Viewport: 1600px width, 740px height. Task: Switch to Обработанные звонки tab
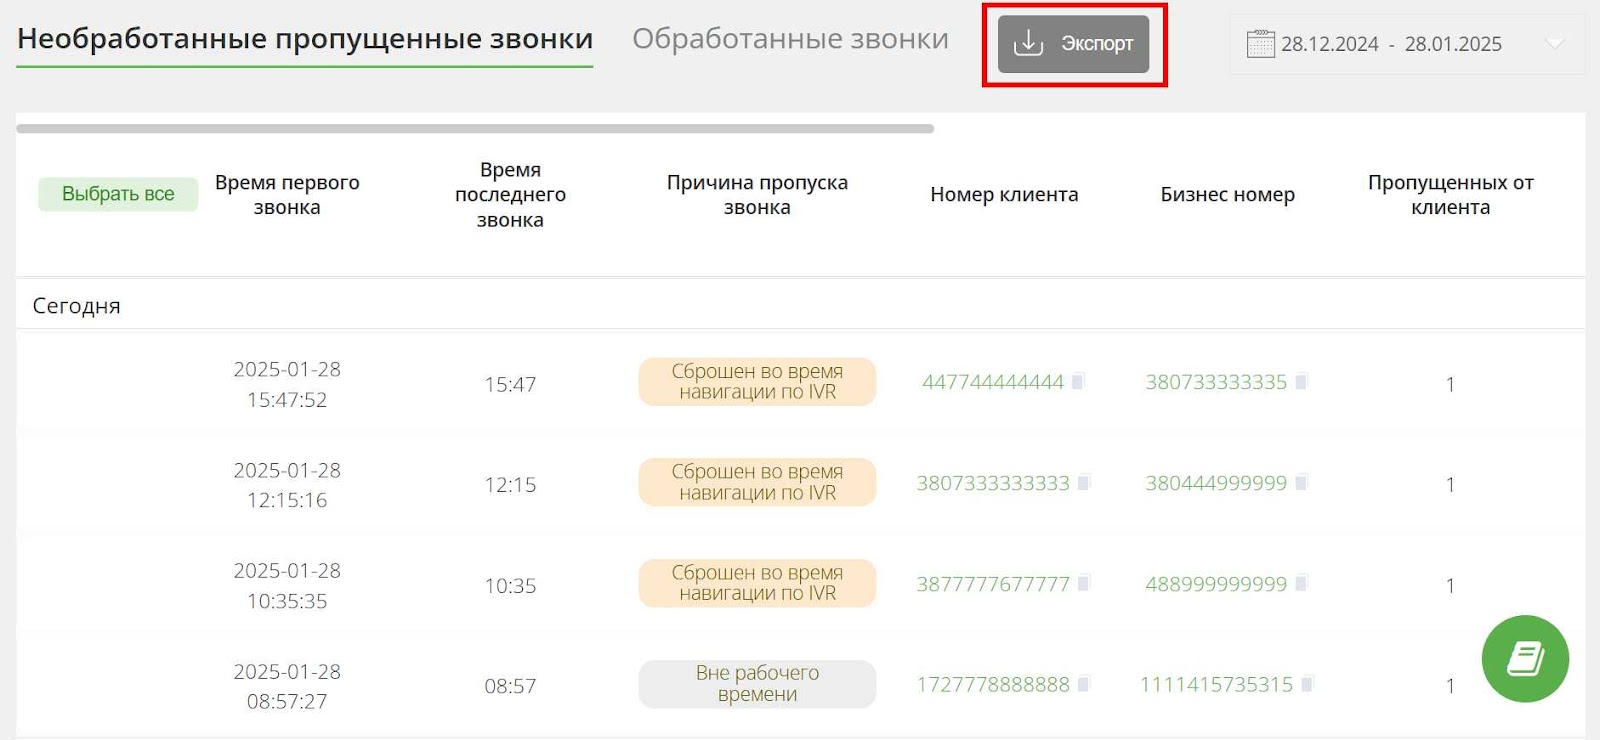click(790, 39)
